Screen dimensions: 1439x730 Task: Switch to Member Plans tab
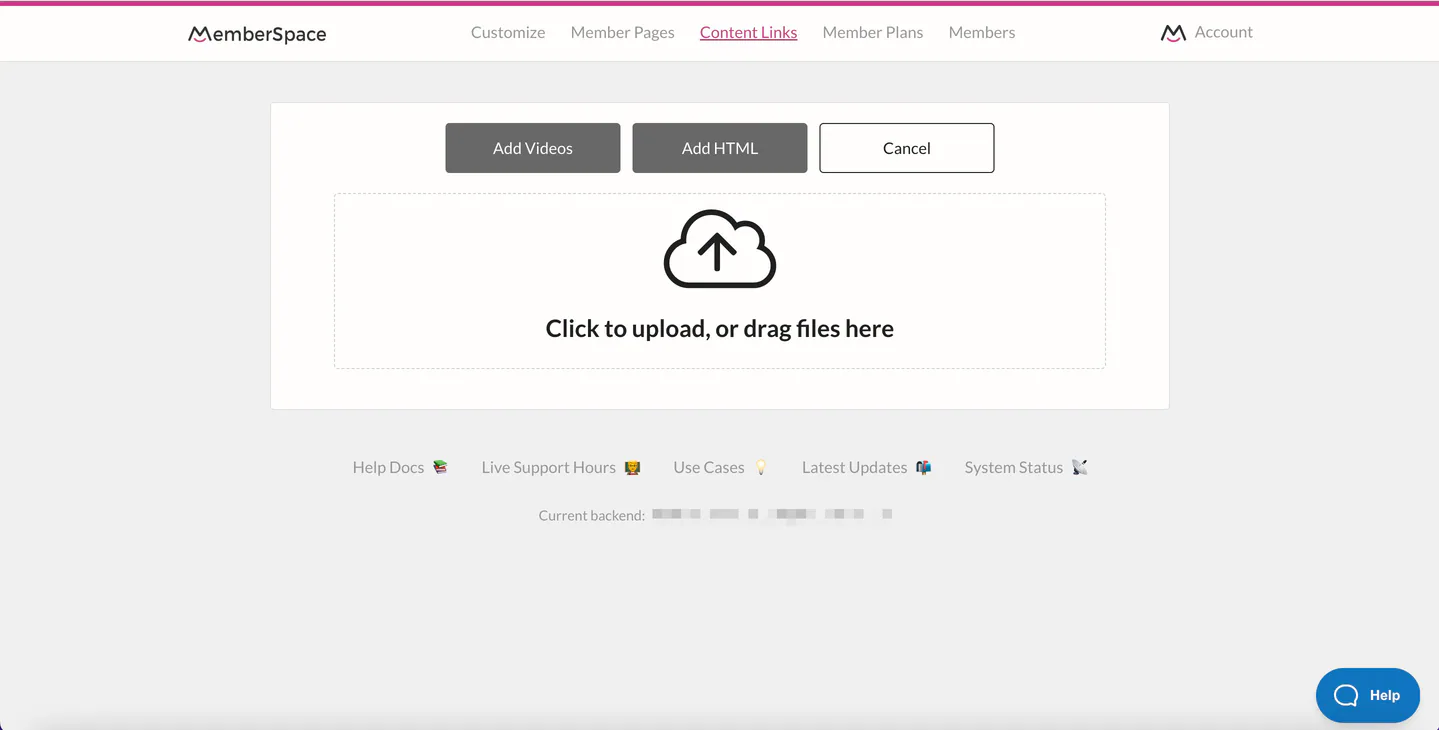(x=873, y=32)
